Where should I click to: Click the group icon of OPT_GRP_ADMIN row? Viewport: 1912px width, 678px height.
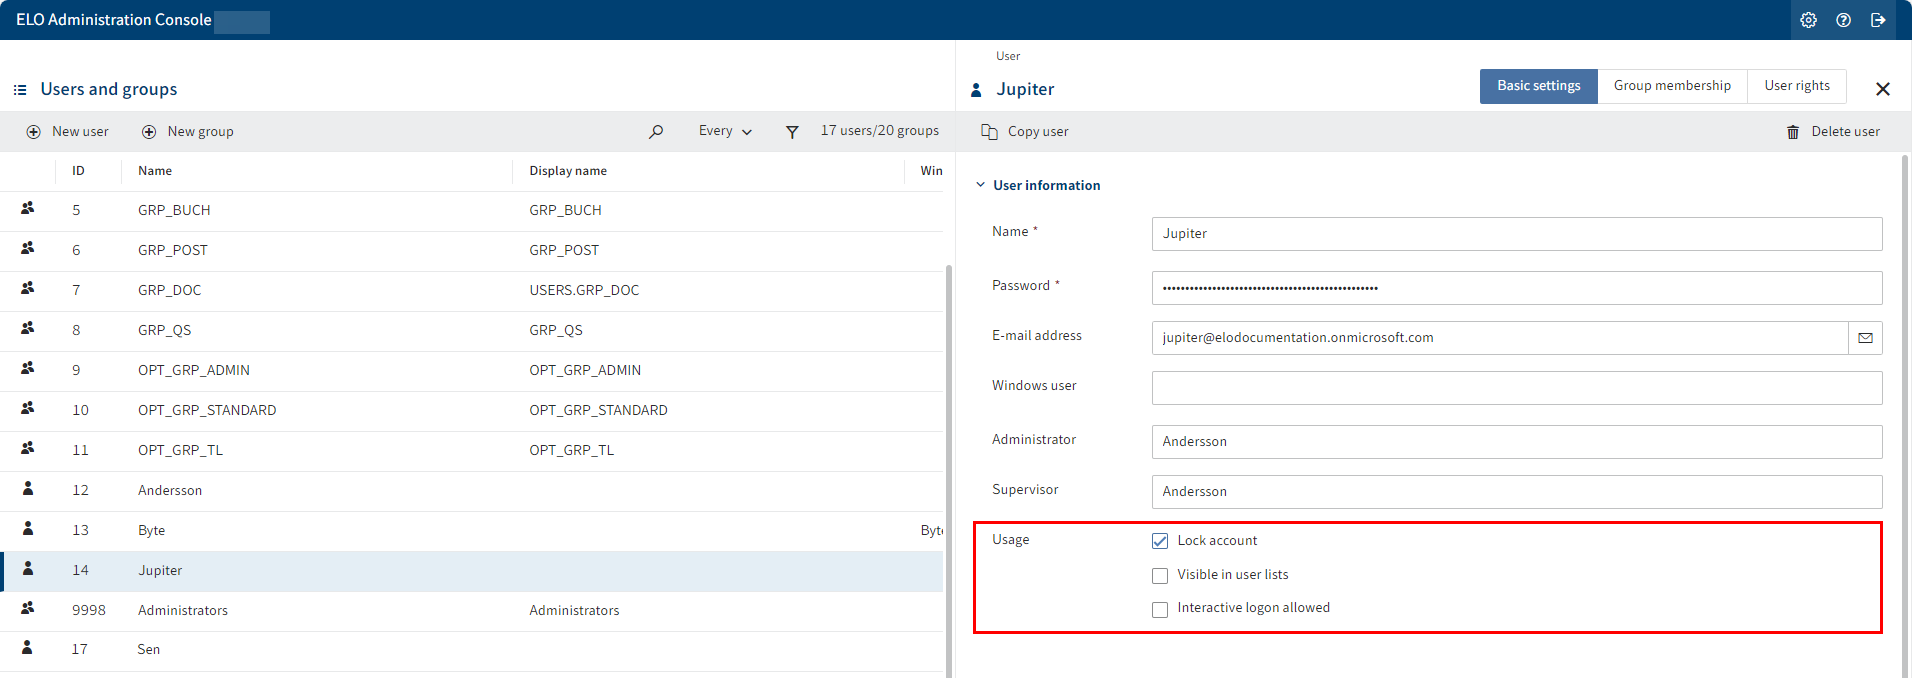[x=28, y=368]
